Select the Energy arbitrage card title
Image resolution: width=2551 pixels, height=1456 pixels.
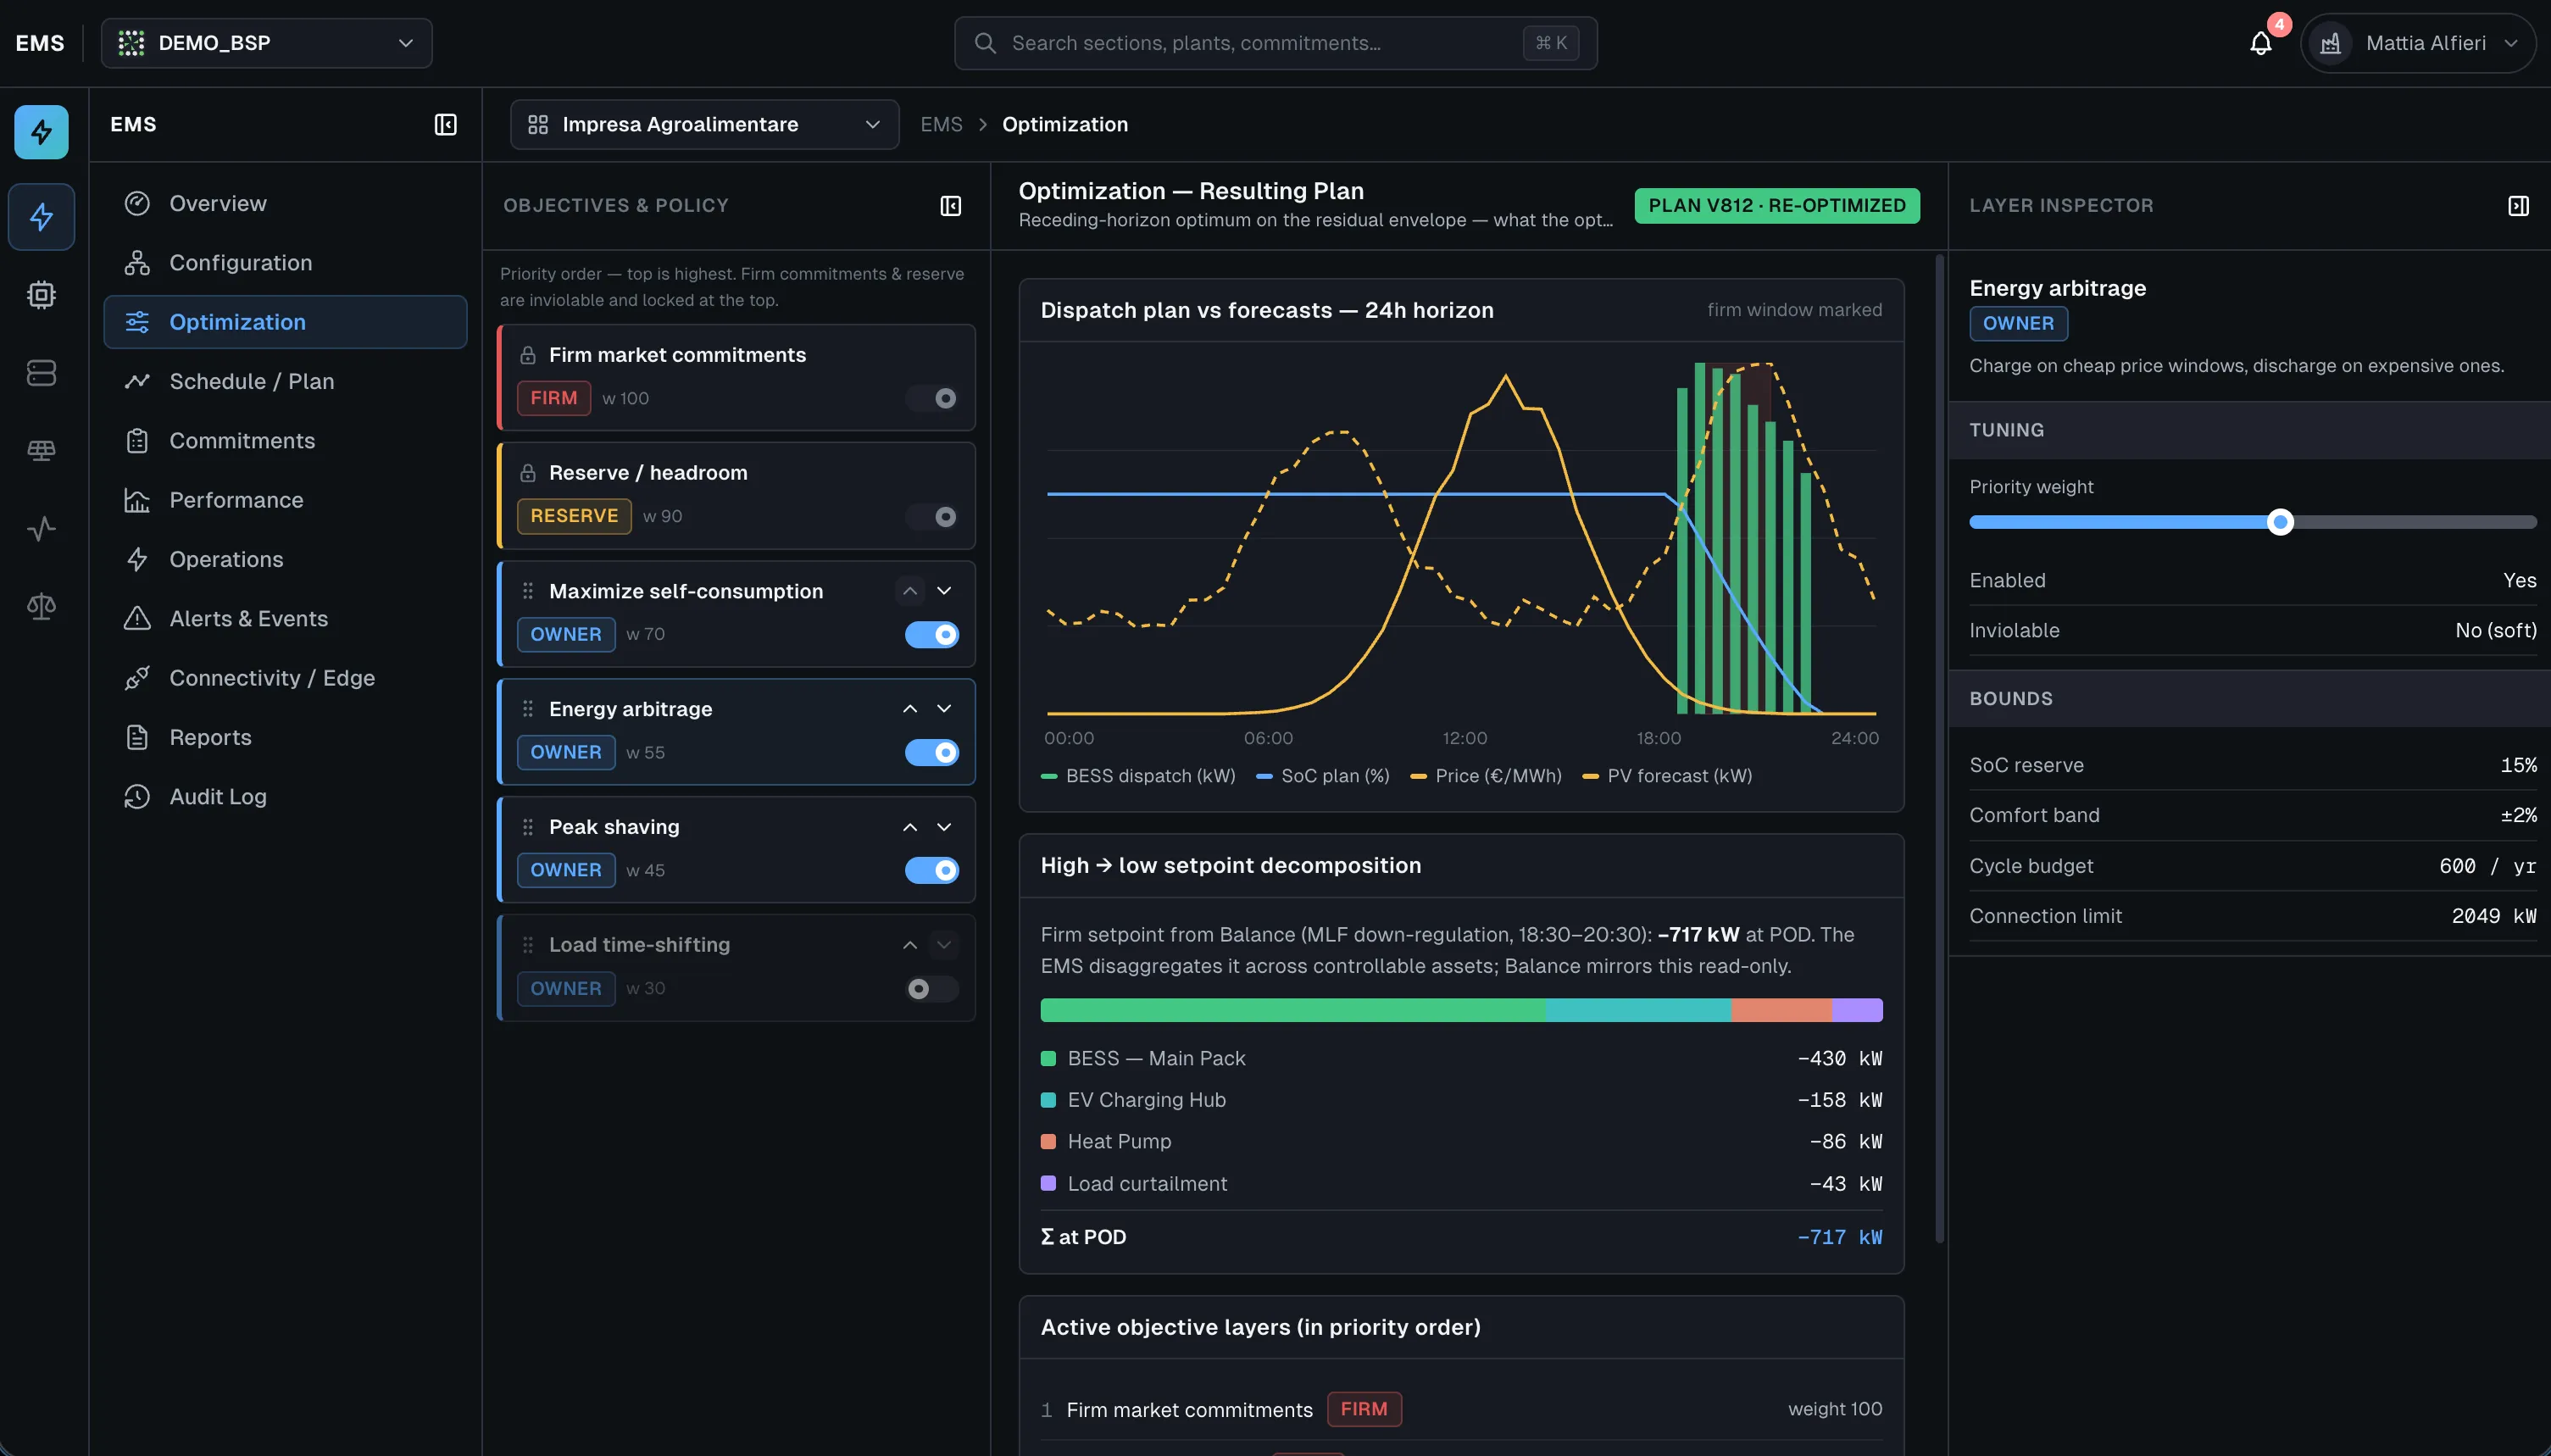coord(630,709)
